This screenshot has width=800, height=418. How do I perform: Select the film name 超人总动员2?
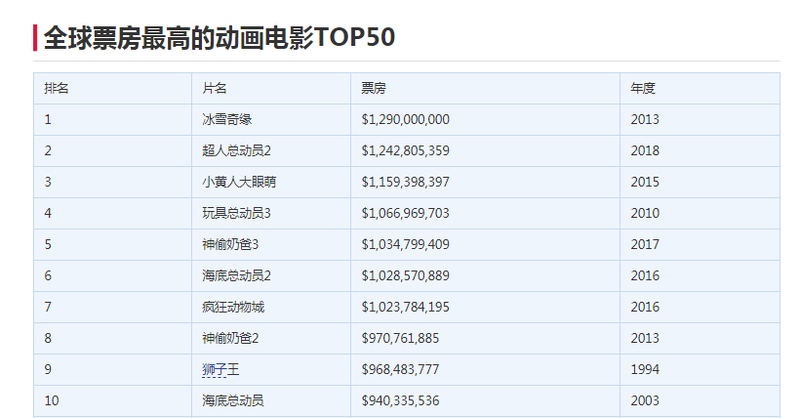236,151
